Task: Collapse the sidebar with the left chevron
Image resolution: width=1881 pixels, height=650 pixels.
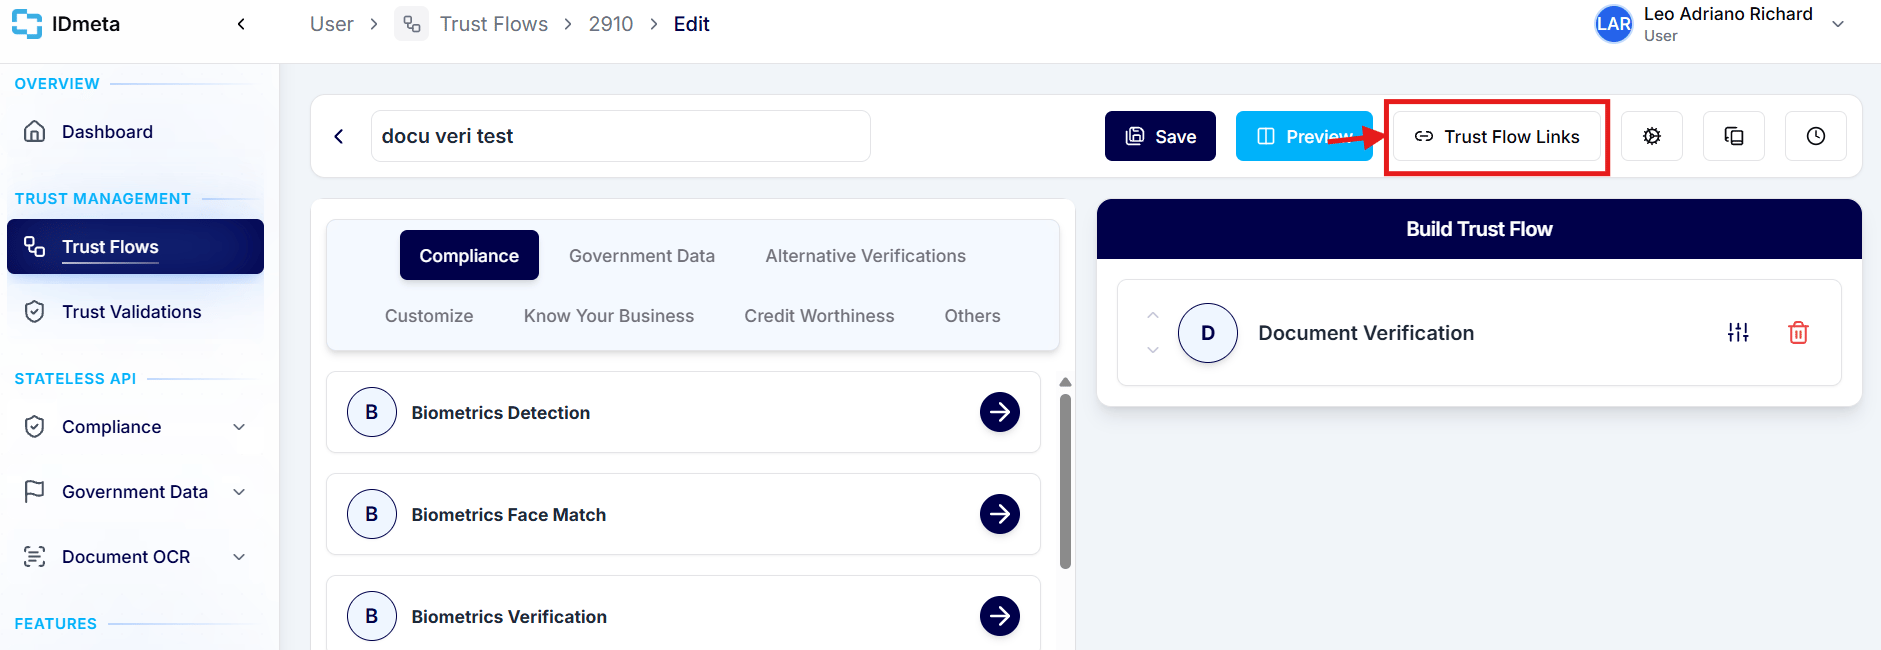Action: point(241,24)
